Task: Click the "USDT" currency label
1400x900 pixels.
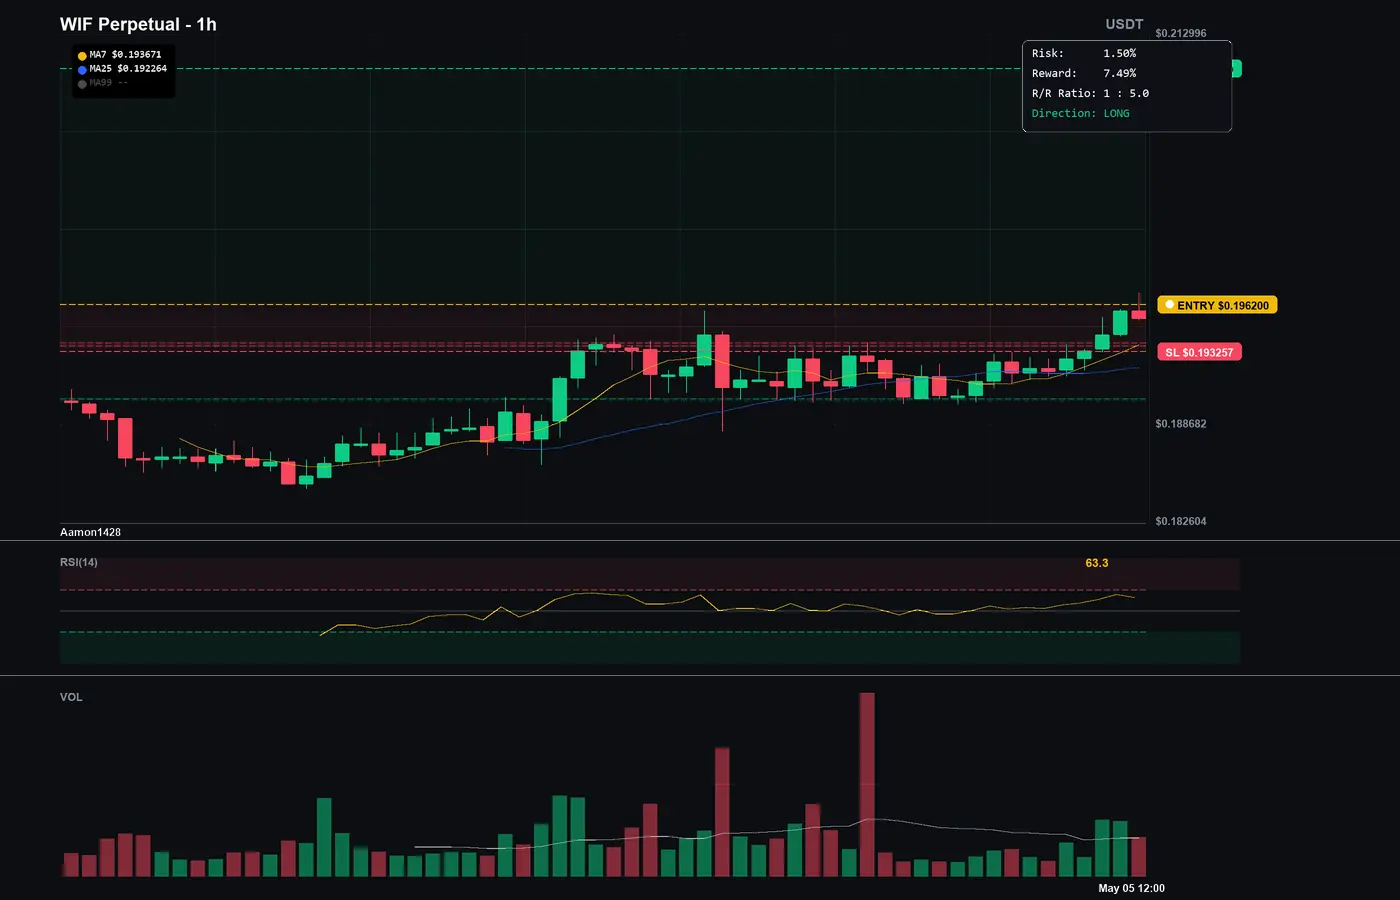Action: (x=1124, y=24)
